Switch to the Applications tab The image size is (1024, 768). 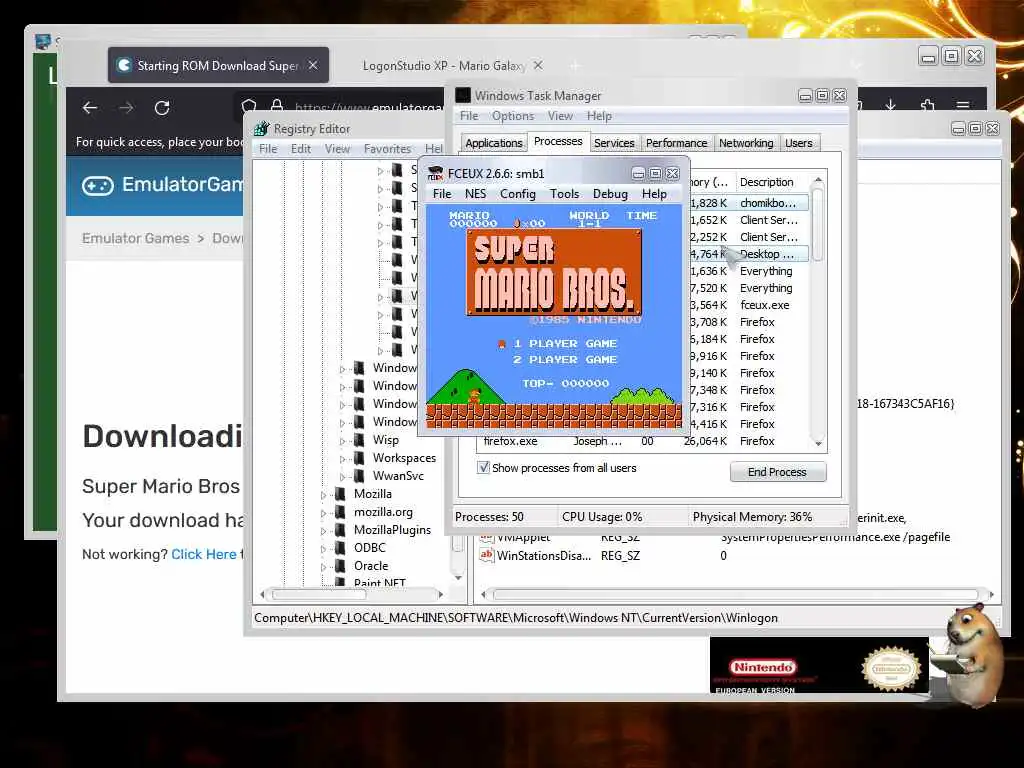point(494,143)
